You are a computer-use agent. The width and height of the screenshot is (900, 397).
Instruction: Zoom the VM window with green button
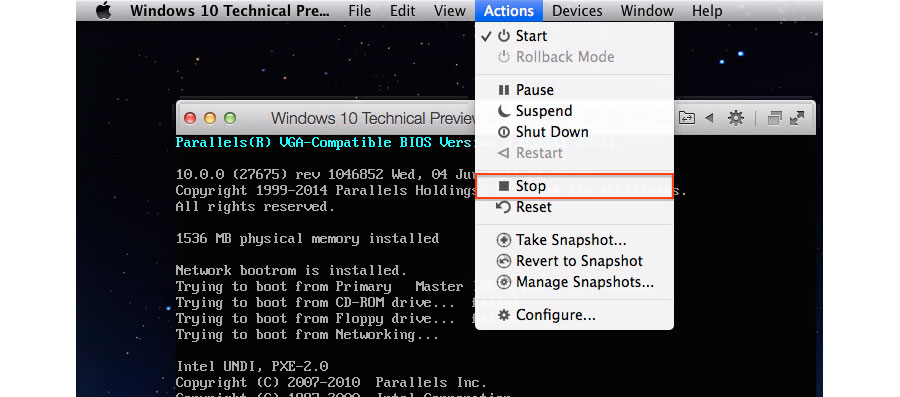click(x=230, y=118)
